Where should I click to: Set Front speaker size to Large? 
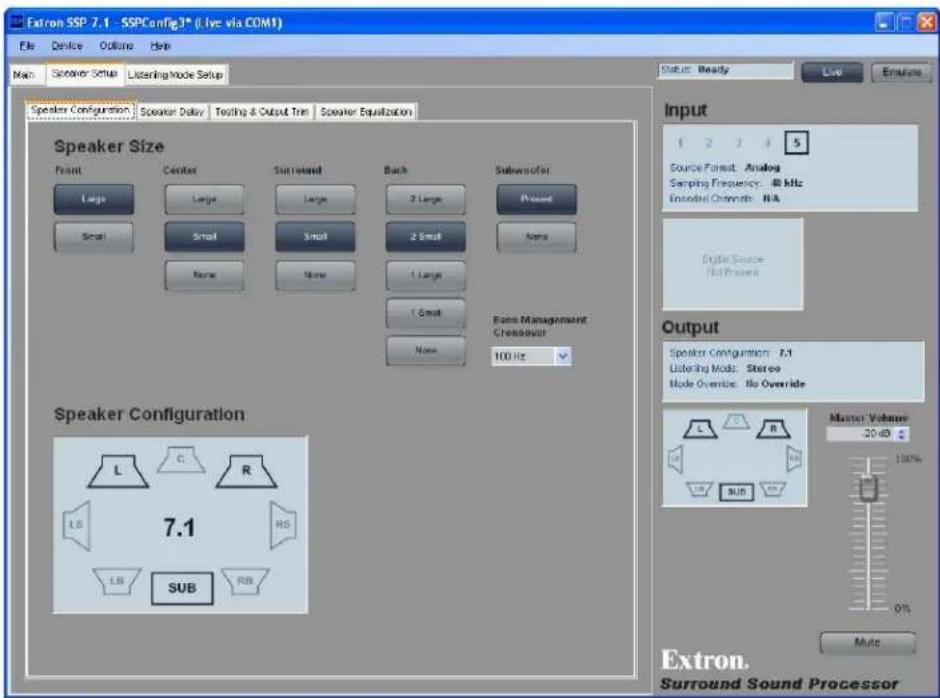[94, 199]
